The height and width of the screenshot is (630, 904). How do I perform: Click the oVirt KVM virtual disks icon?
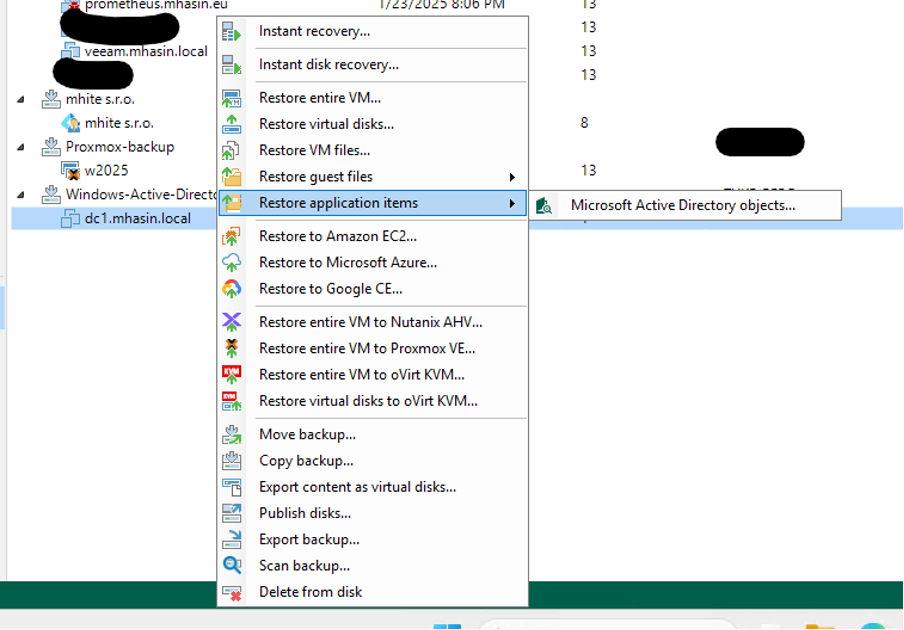[x=232, y=401]
